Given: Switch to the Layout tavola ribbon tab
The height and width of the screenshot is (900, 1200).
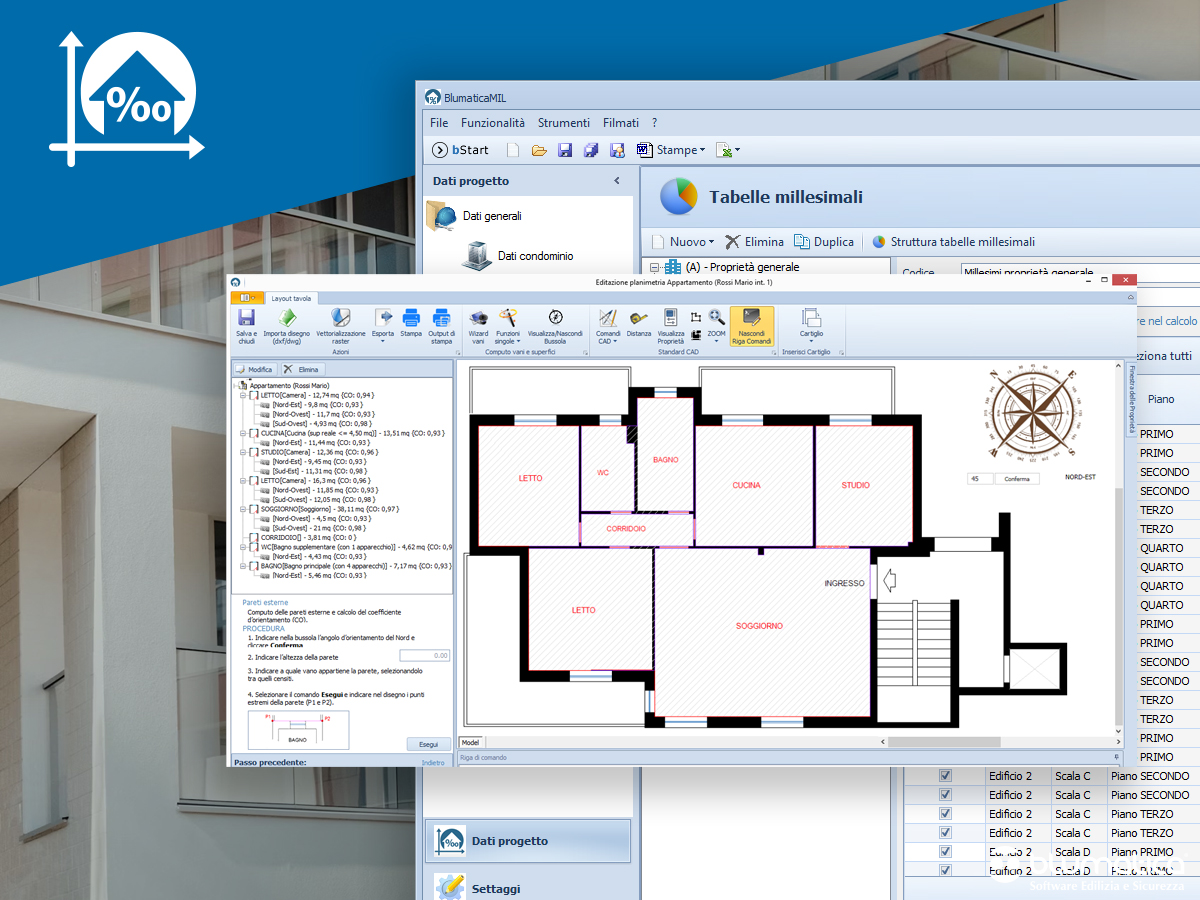Looking at the screenshot, I should pyautogui.click(x=291, y=298).
